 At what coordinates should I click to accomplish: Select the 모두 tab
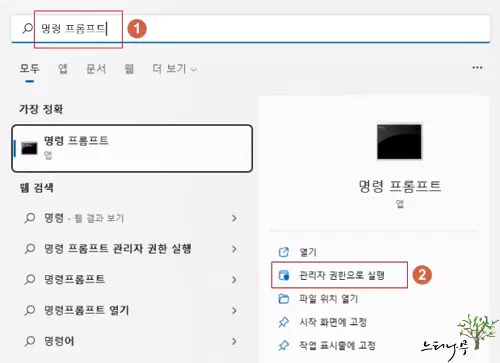click(30, 69)
